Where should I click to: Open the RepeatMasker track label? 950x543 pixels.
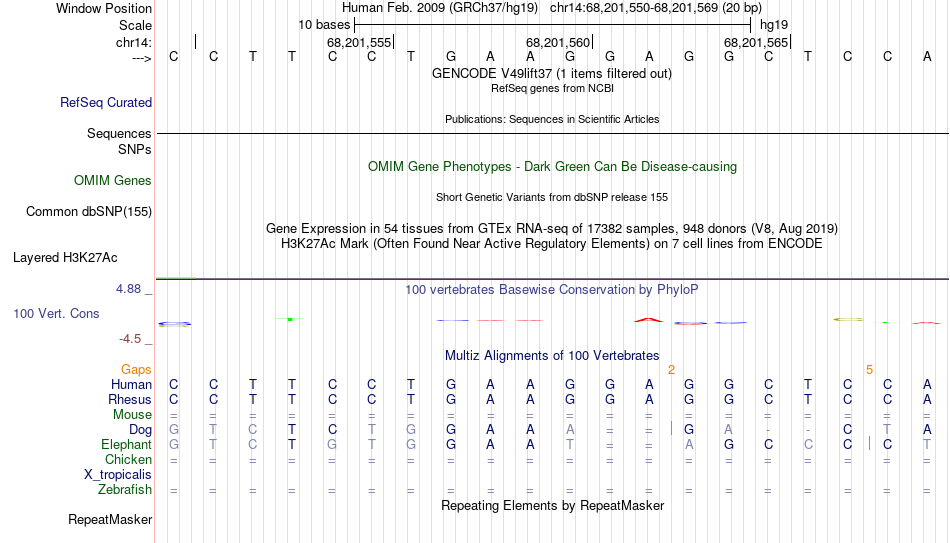click(x=110, y=519)
